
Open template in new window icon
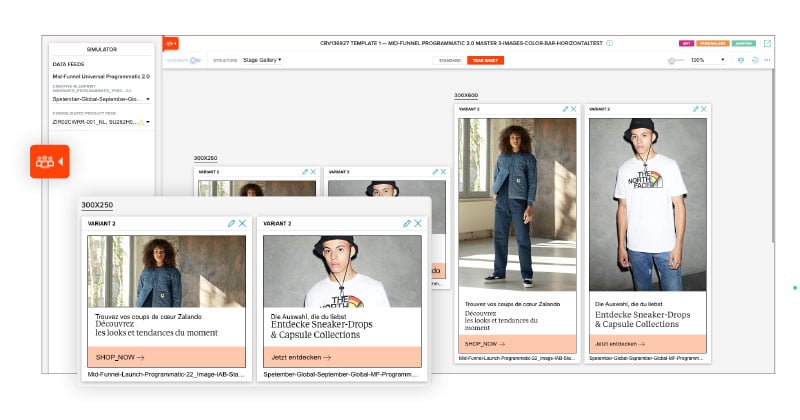[767, 44]
